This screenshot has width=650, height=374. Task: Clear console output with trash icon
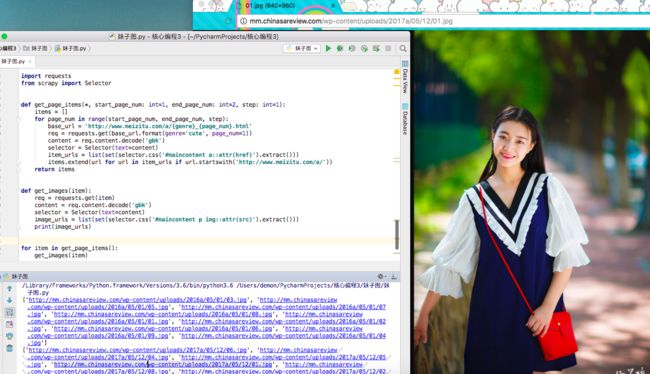pos(10,348)
